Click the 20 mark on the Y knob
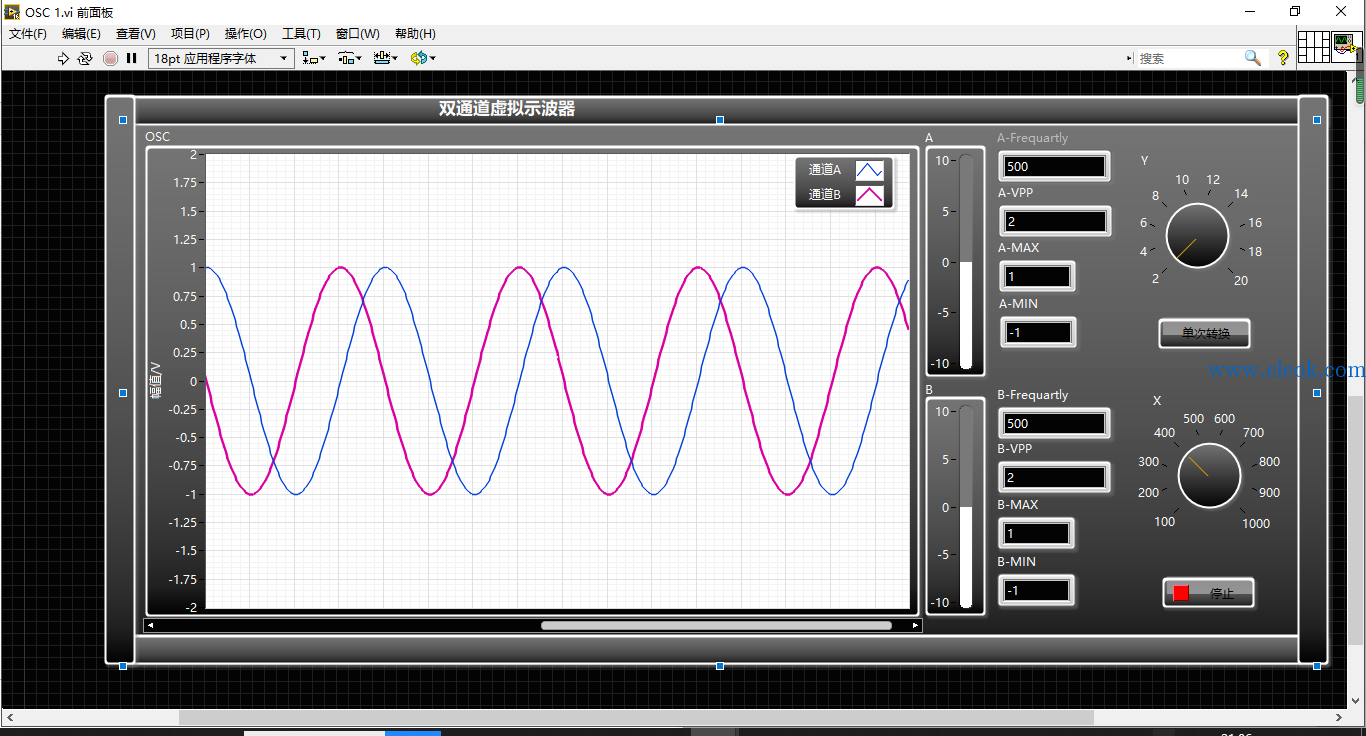This screenshot has width=1366, height=736. pyautogui.click(x=1241, y=281)
